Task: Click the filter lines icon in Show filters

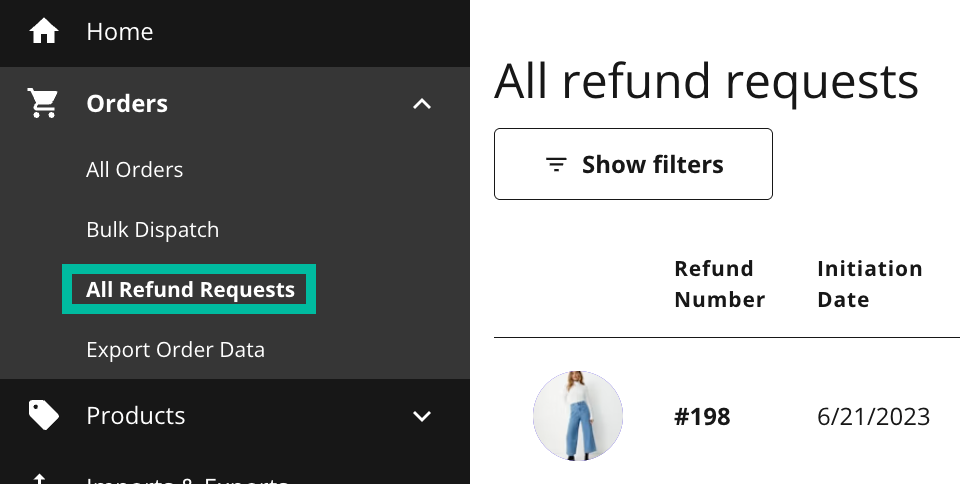Action: [x=556, y=164]
